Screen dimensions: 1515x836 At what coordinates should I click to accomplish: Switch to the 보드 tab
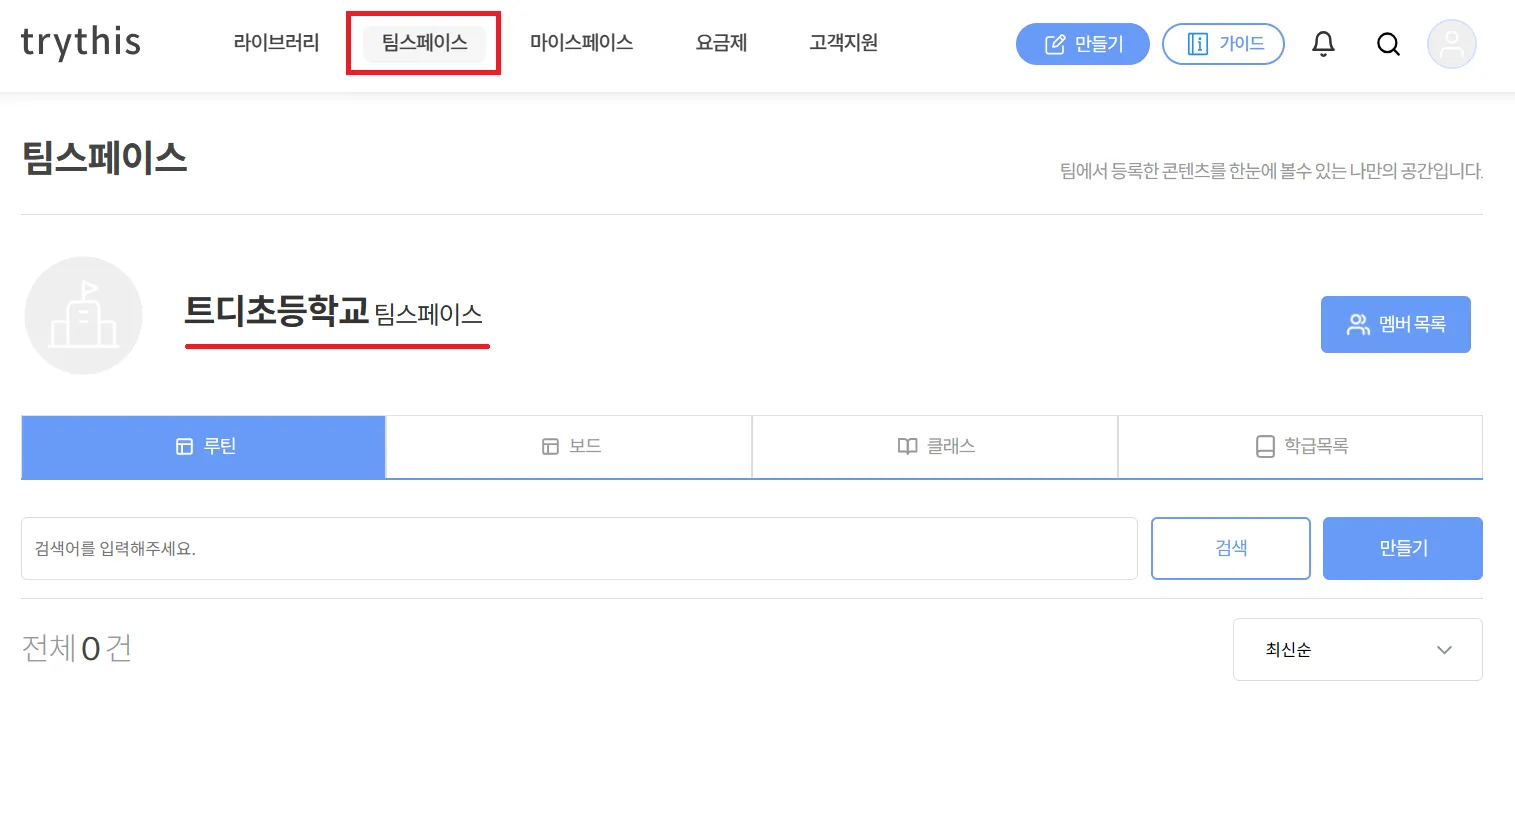[x=569, y=447]
